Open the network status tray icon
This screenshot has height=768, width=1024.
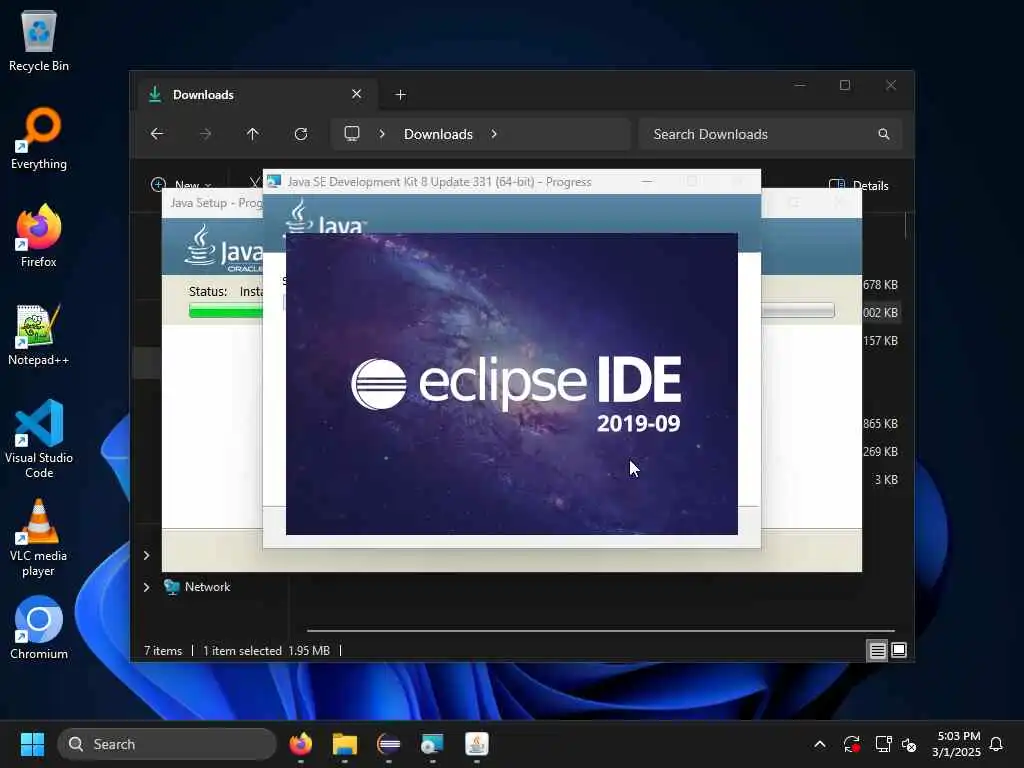click(883, 744)
